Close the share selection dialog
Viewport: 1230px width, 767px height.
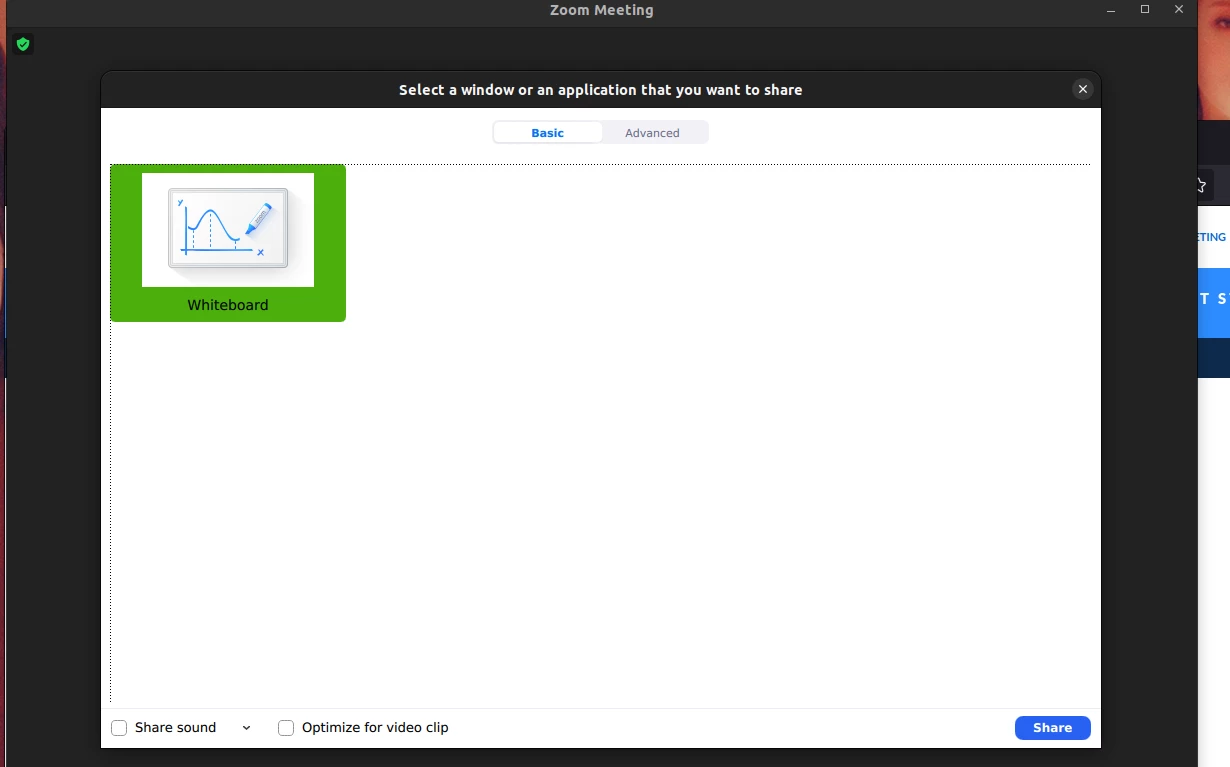tap(1082, 89)
